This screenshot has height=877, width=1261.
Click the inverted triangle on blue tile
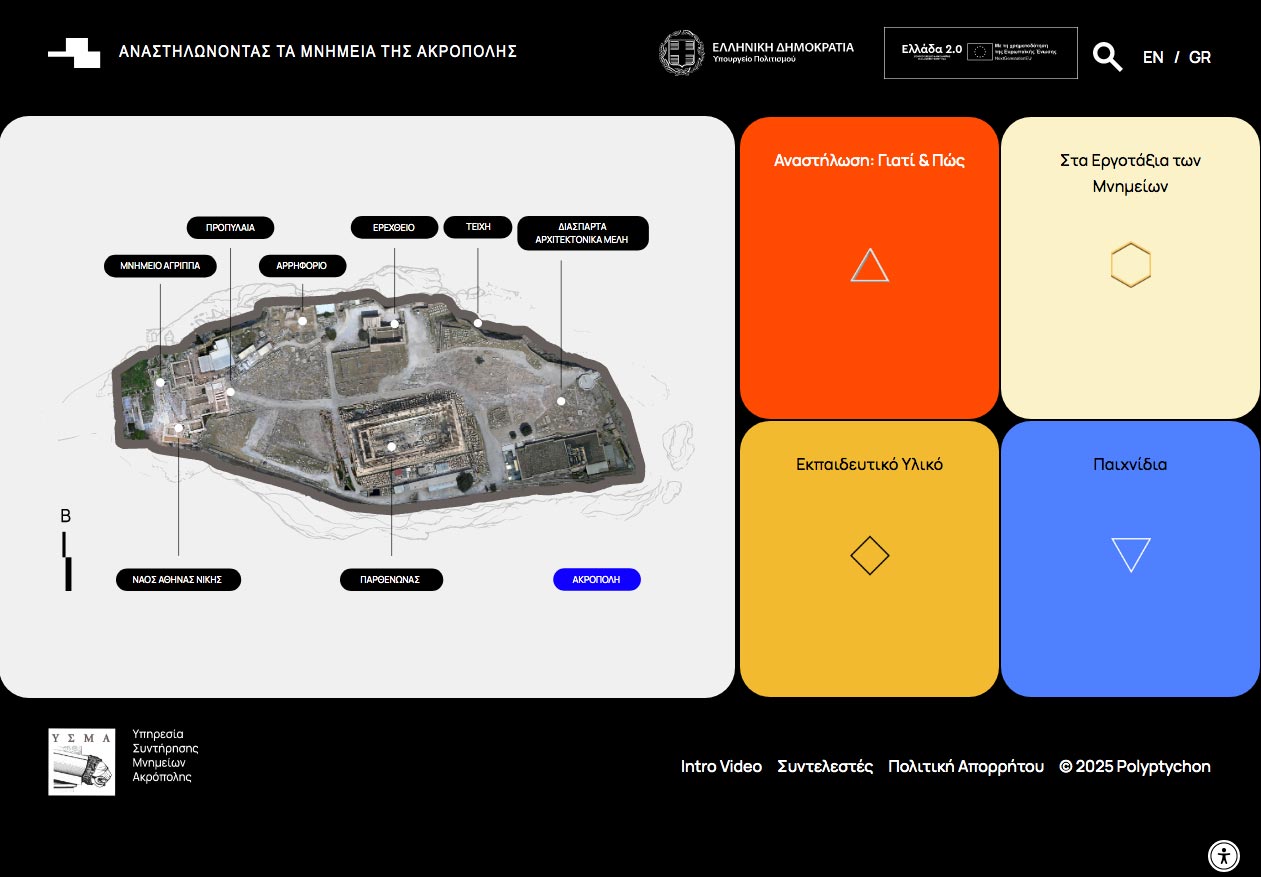[1130, 554]
